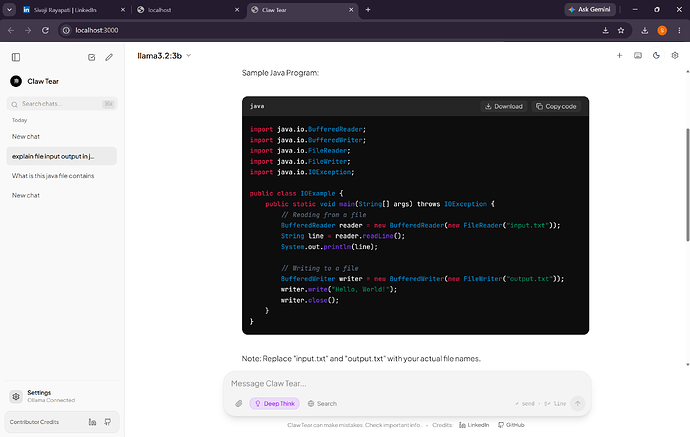The image size is (690, 437).
Task: Click the plus icon in the chat header
Action: click(619, 55)
